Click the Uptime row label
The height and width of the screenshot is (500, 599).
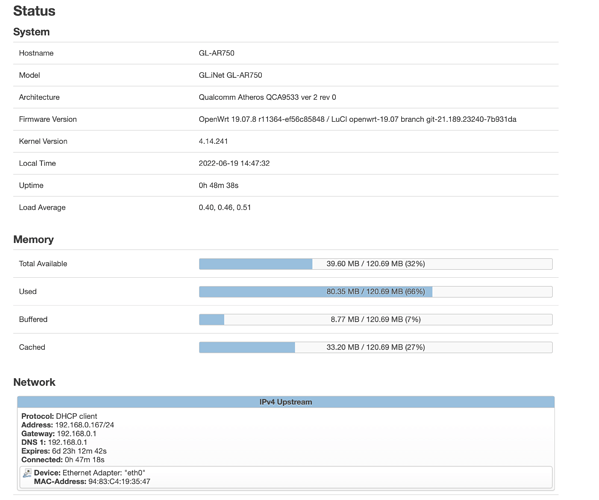coord(31,186)
